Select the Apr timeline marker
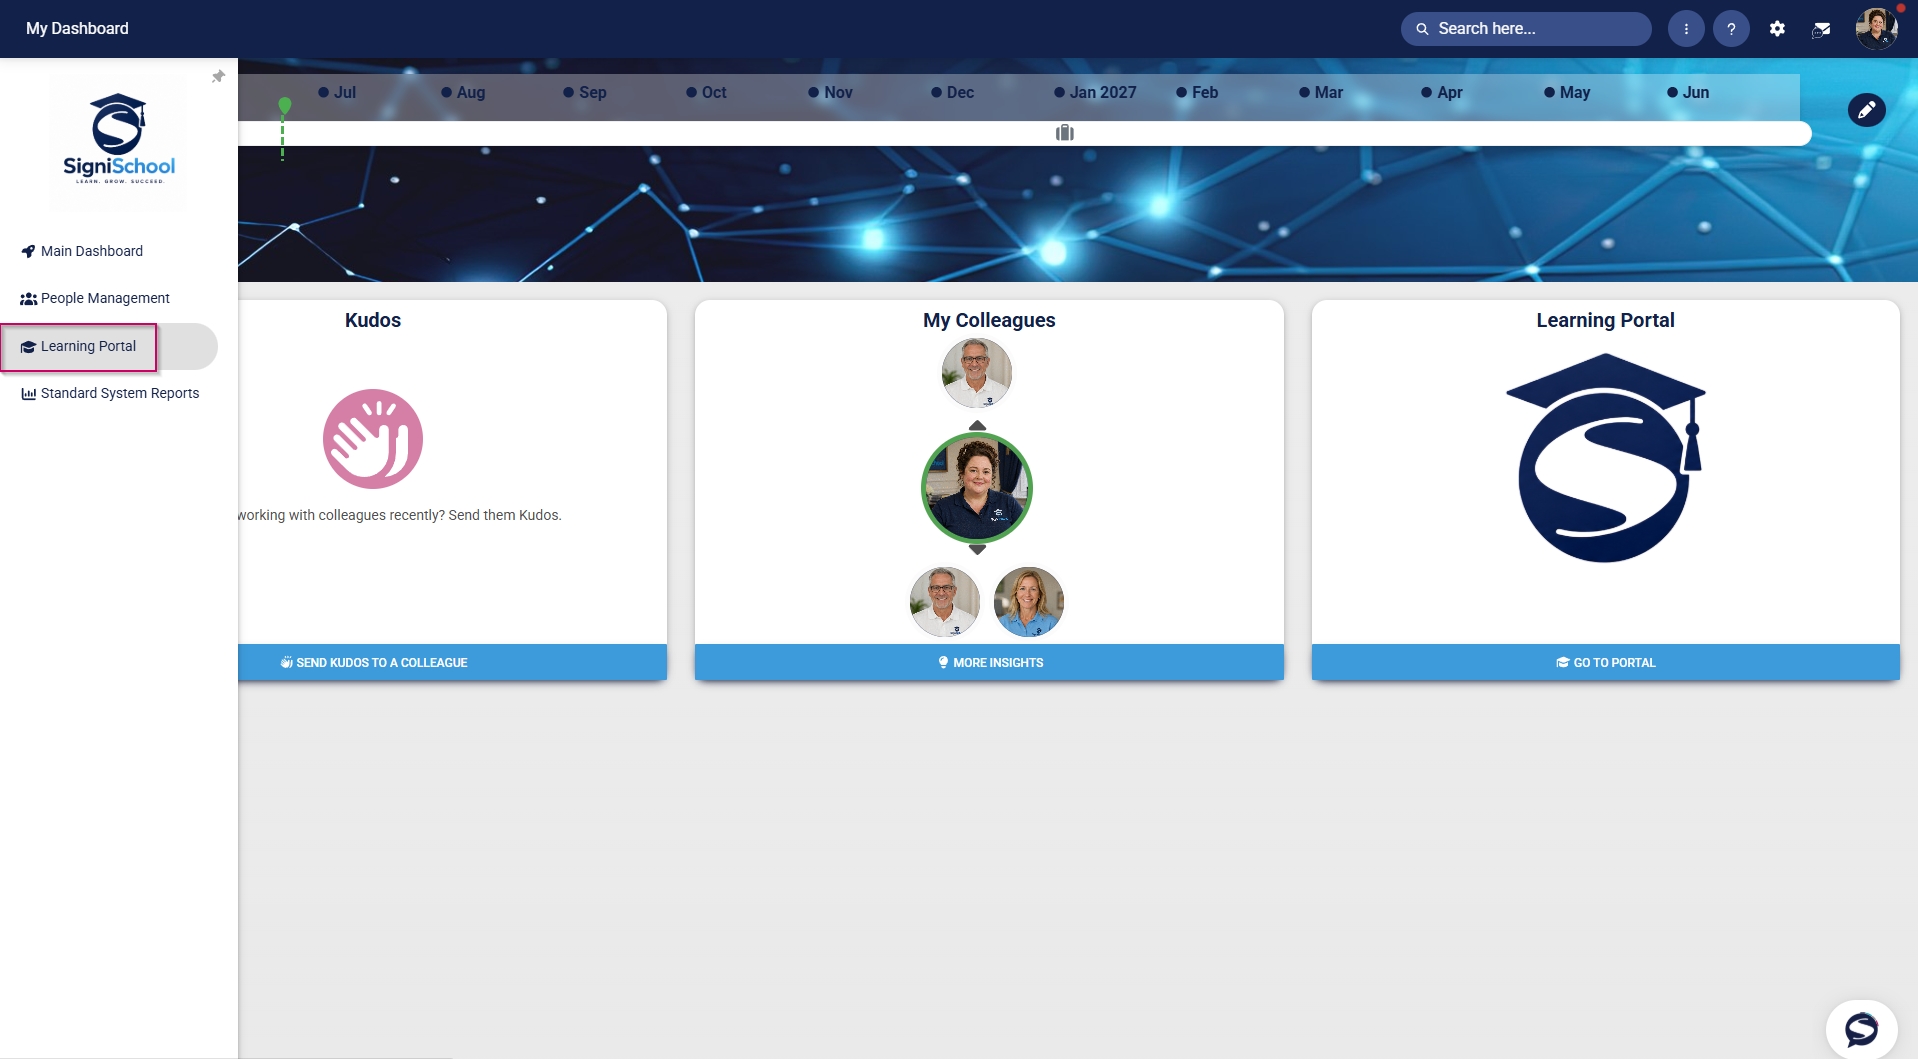The image size is (1918, 1059). [x=1442, y=92]
